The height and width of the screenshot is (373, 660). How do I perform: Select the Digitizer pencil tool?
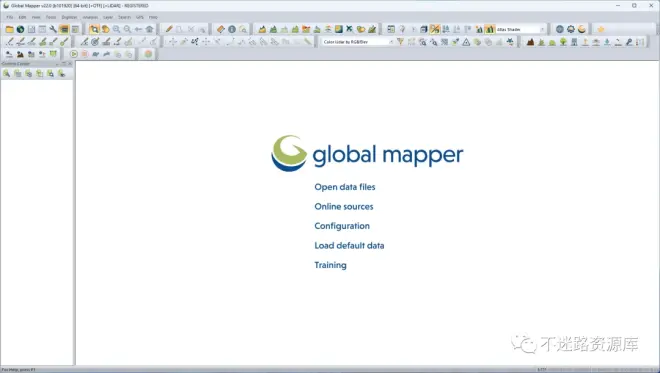(x=169, y=29)
